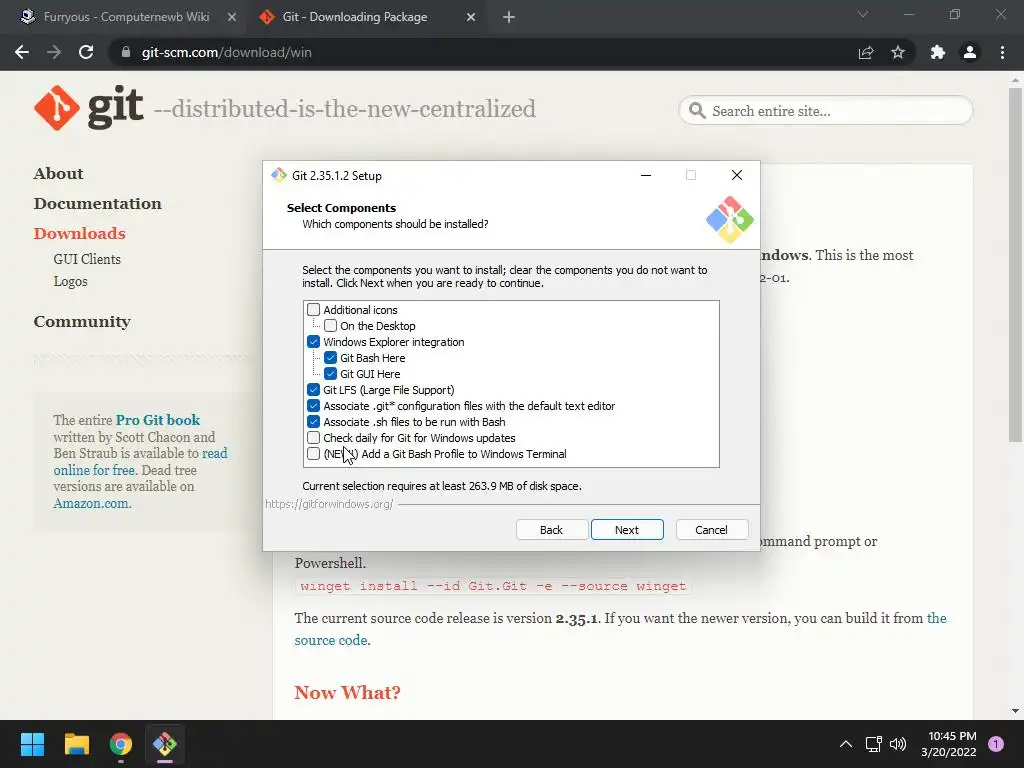
Task: Close the Furryous wiki tab
Action: [x=232, y=17]
